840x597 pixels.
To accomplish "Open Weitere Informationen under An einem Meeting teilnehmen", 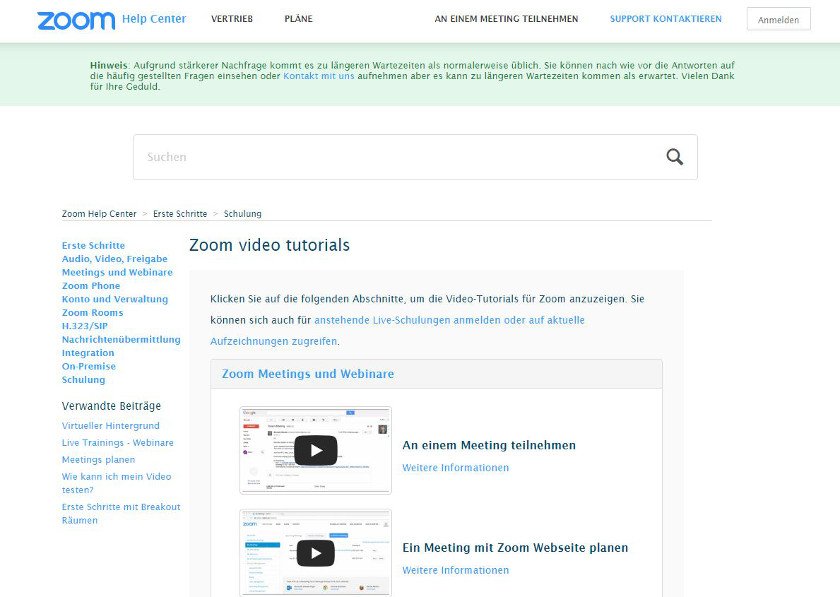I will 455,468.
